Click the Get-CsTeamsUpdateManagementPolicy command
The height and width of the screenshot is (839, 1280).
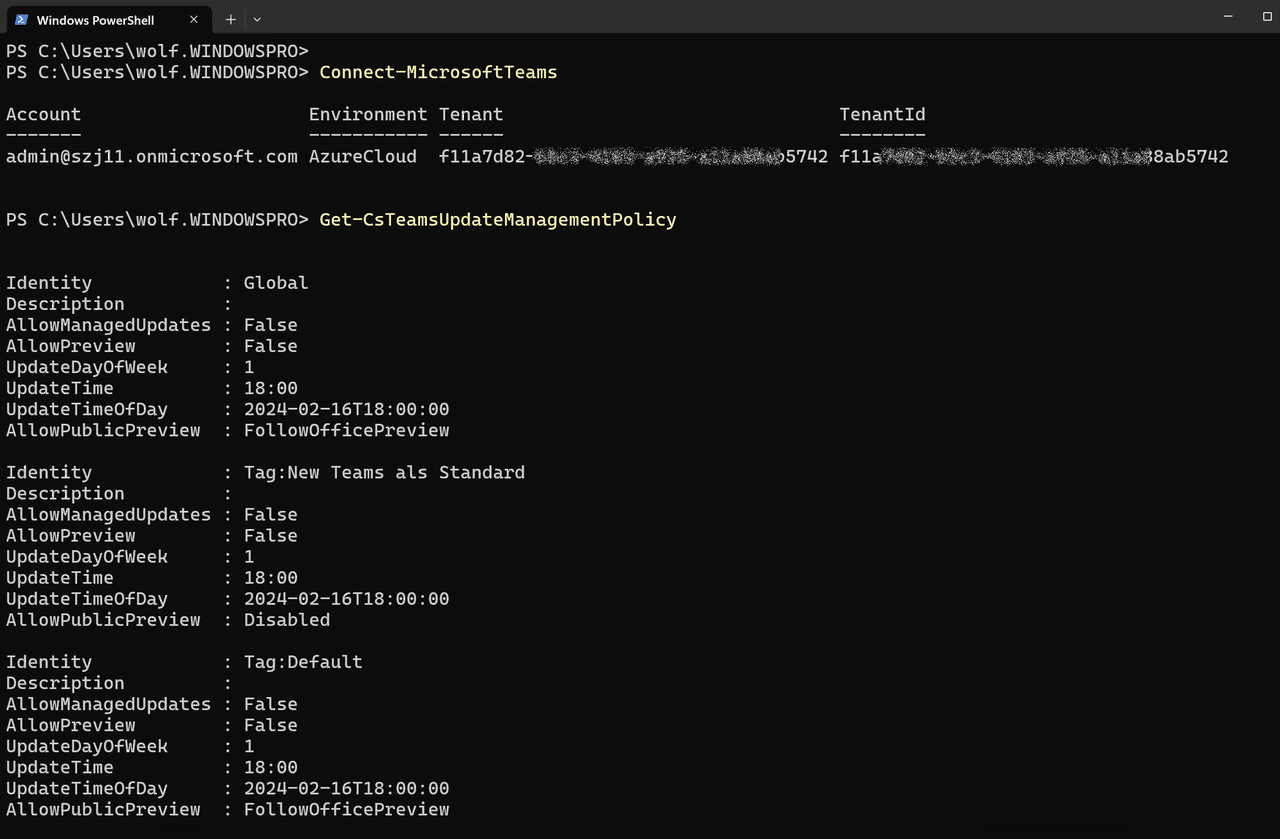click(497, 219)
